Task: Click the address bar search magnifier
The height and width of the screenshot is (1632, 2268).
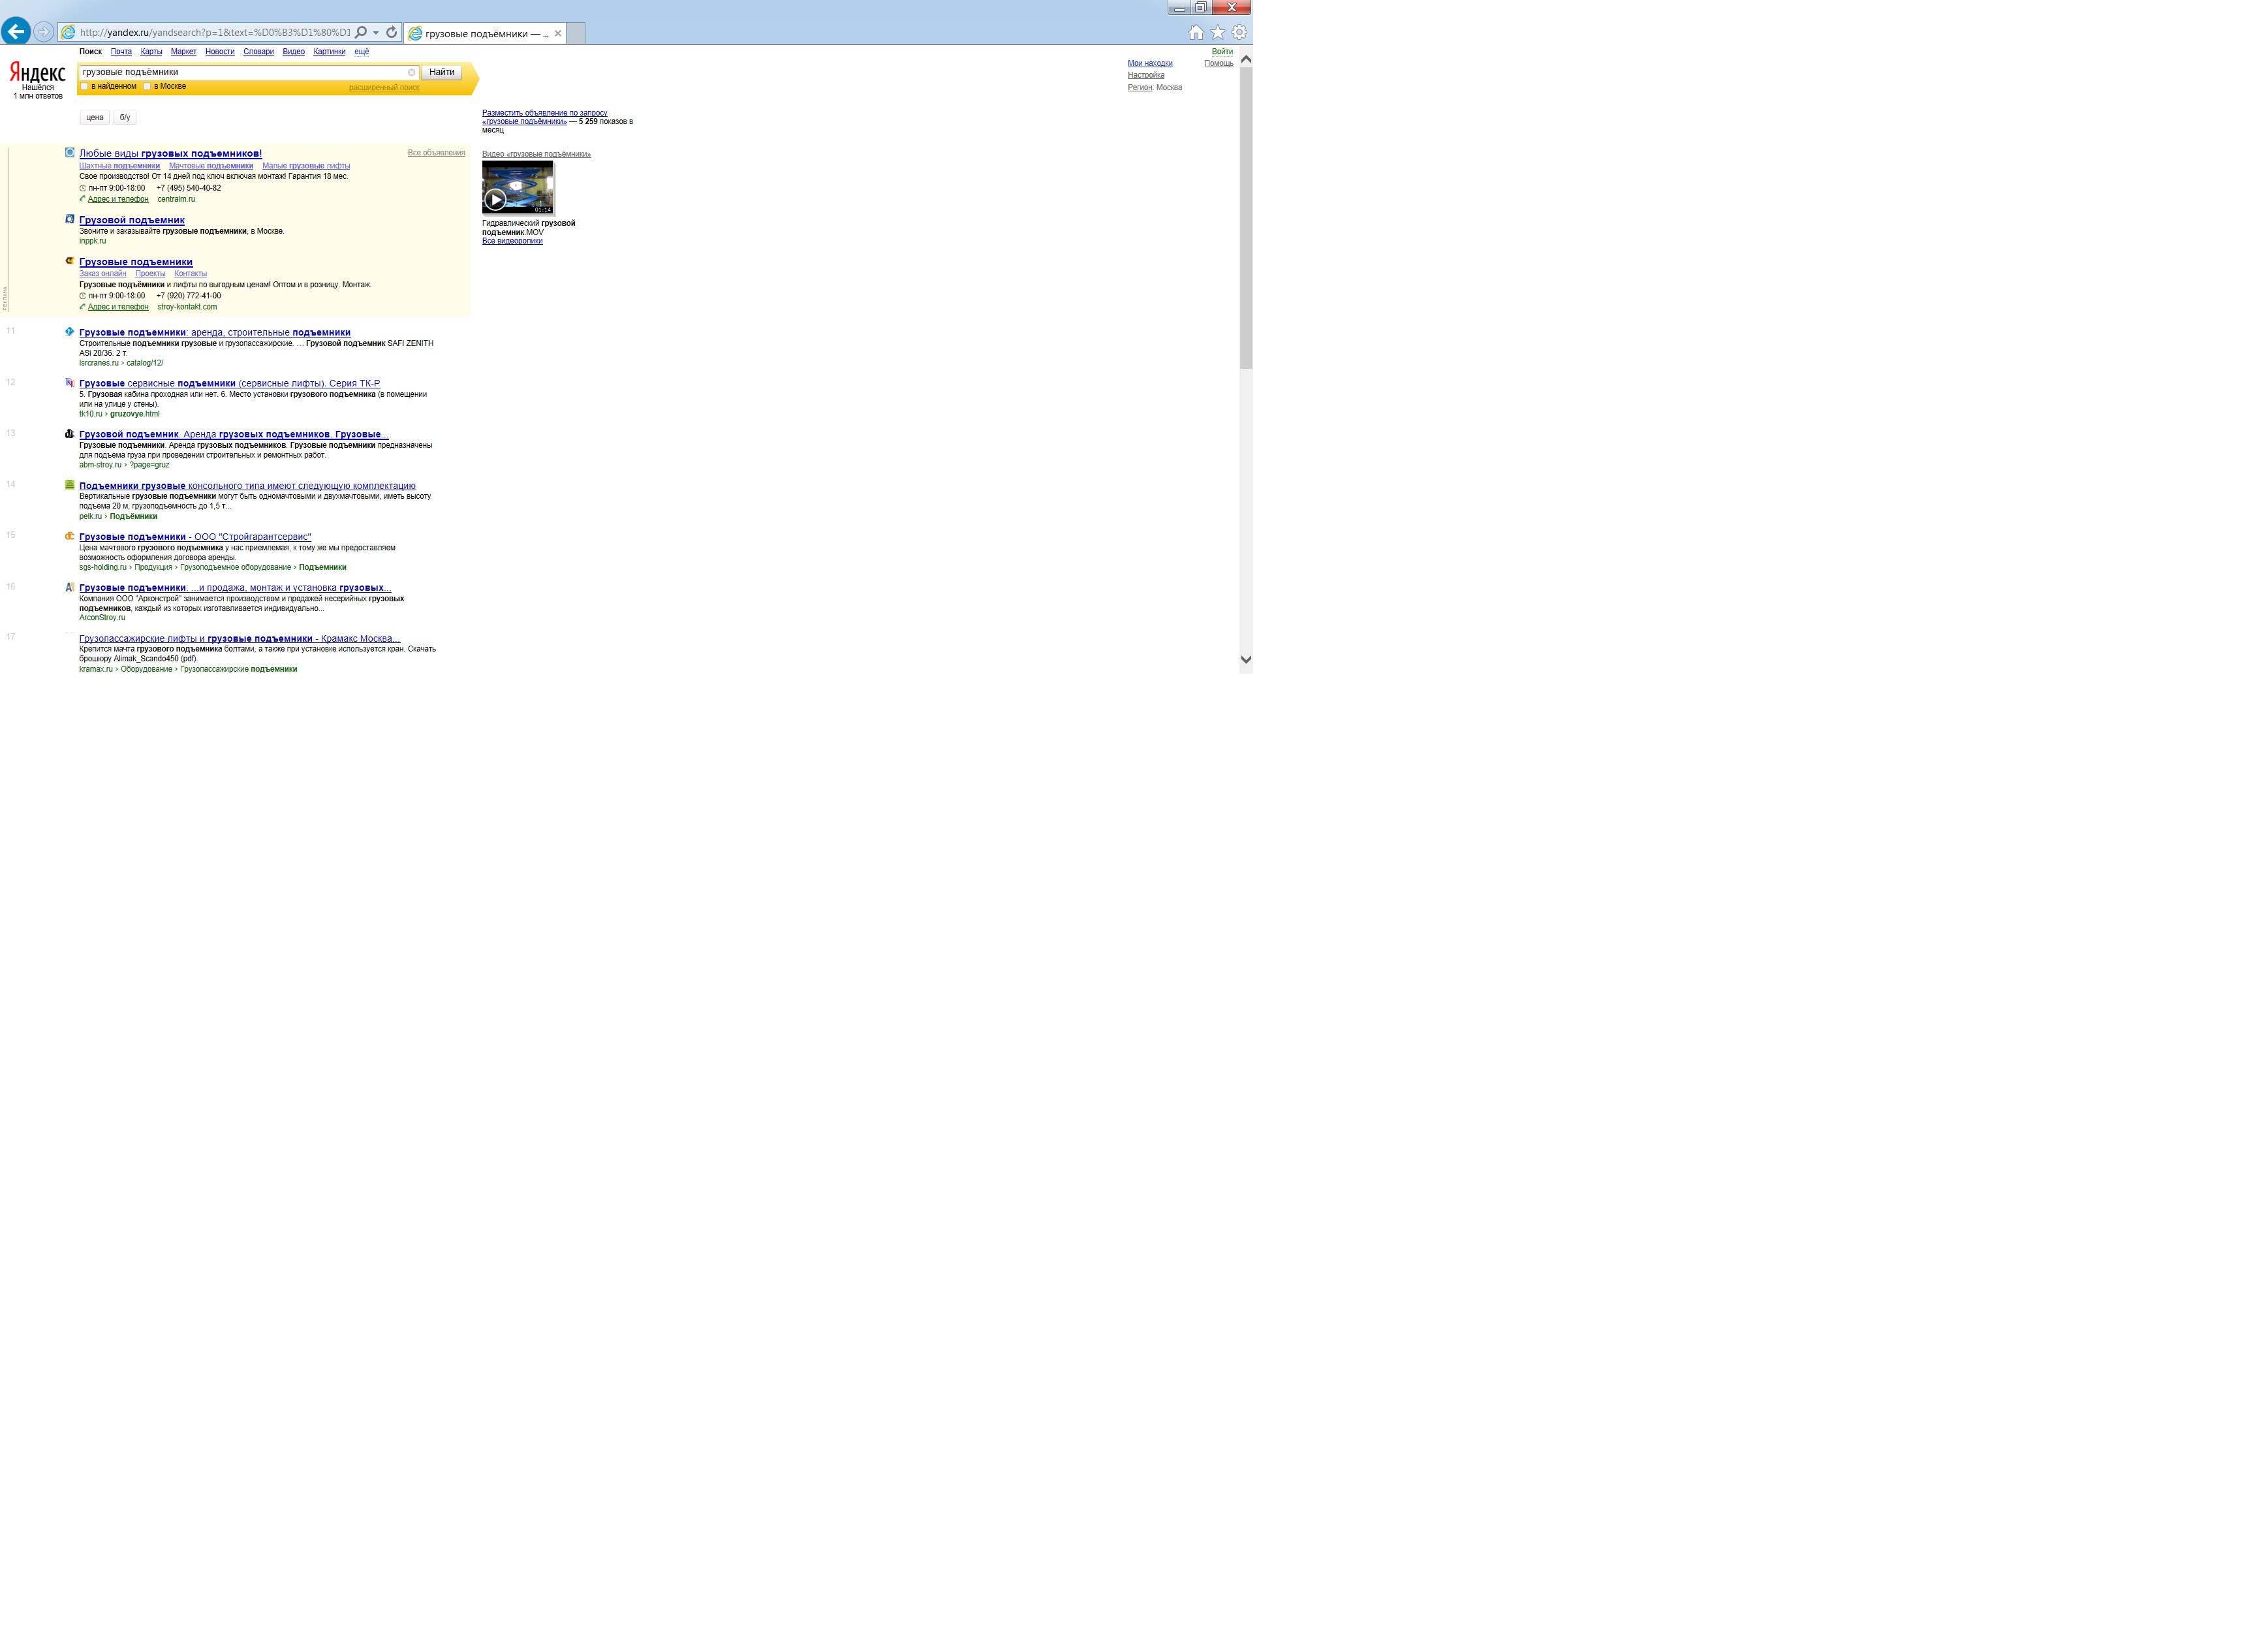Action: point(361,32)
